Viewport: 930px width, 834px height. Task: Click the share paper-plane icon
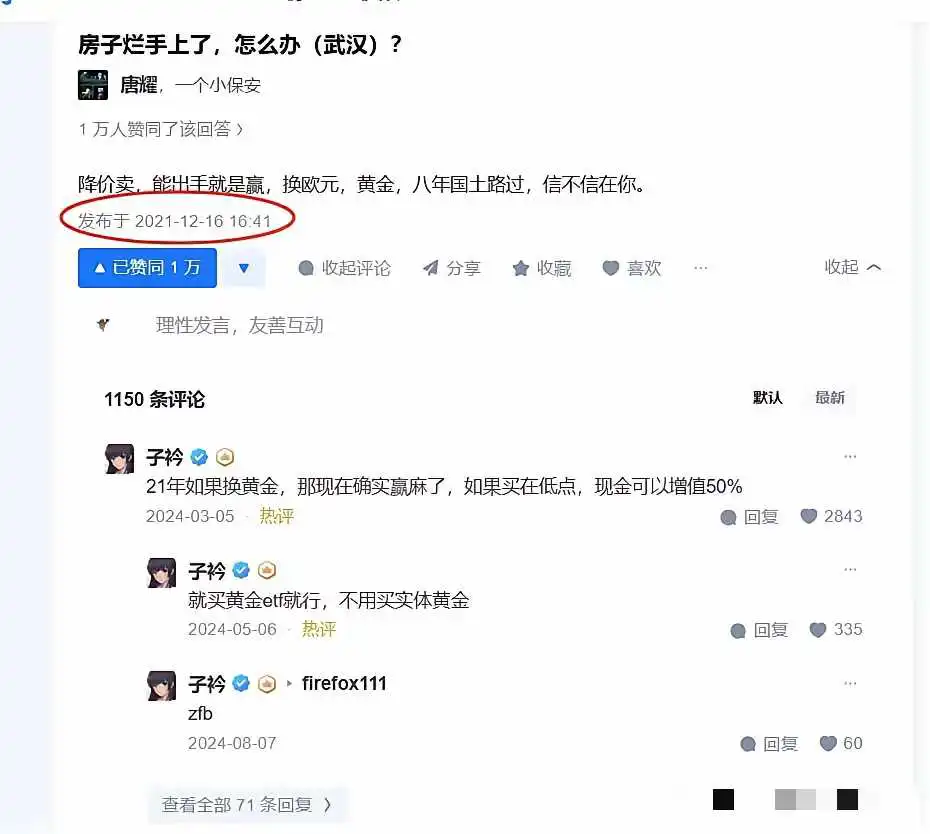click(431, 268)
